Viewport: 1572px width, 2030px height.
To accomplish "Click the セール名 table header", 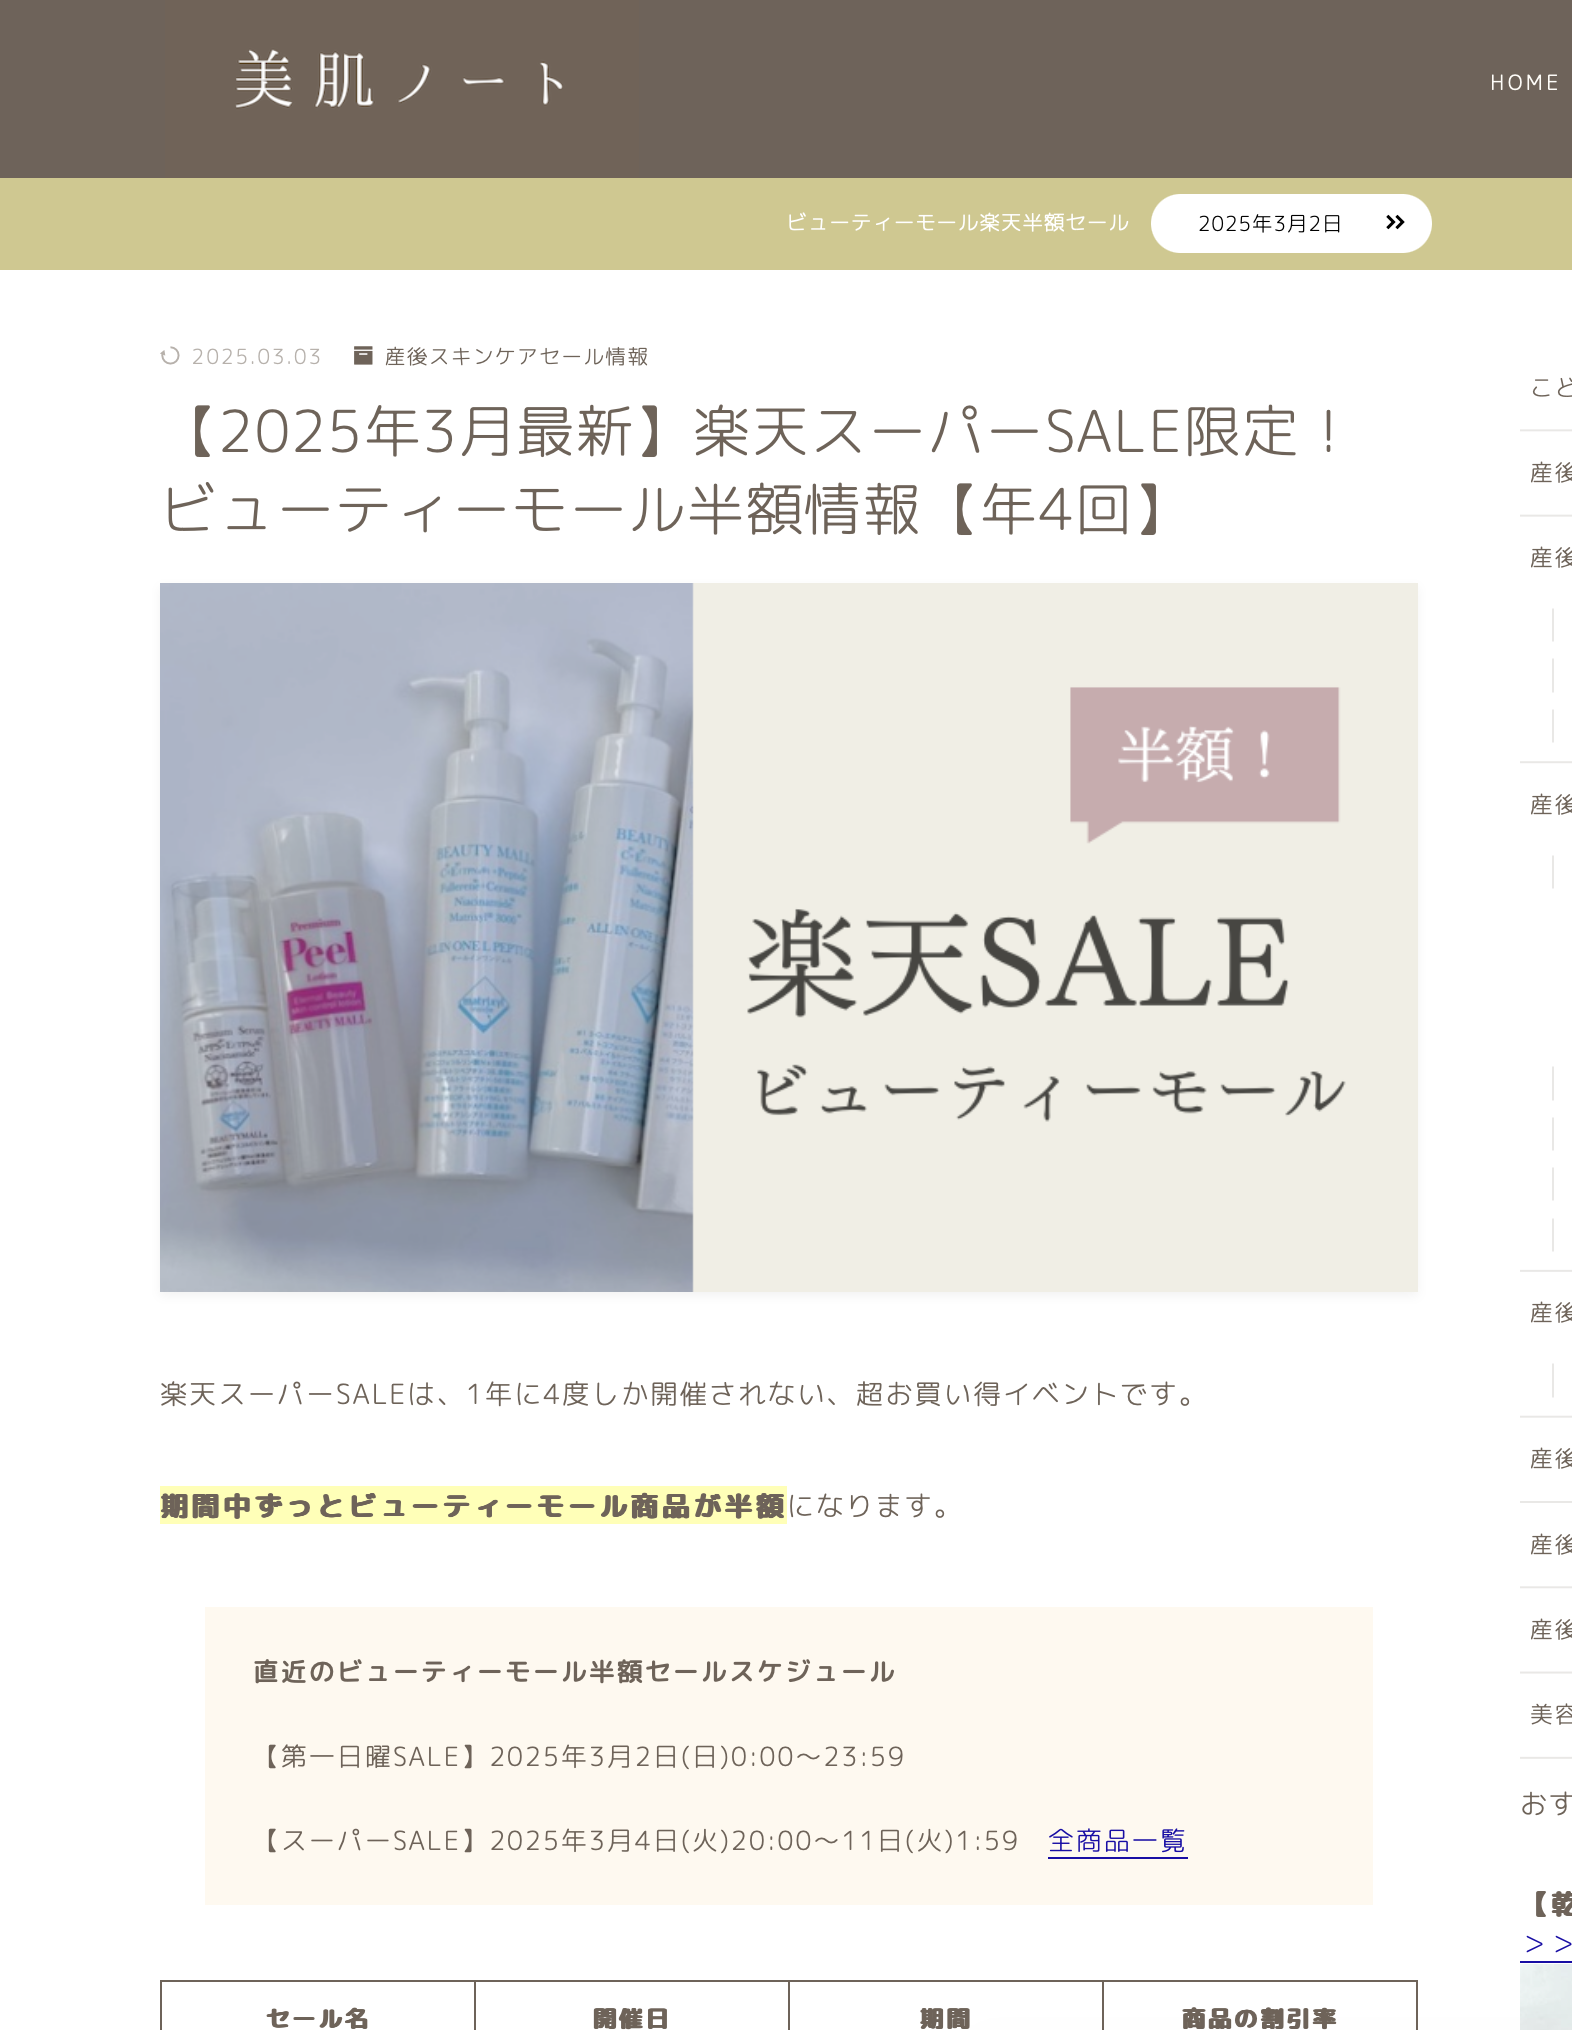I will tap(317, 2016).
